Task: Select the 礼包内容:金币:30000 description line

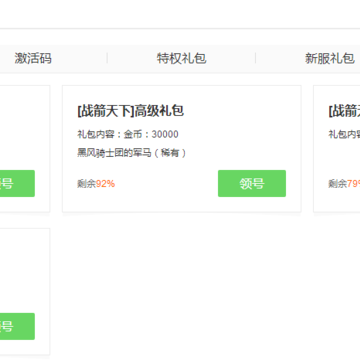Action: tap(128, 134)
